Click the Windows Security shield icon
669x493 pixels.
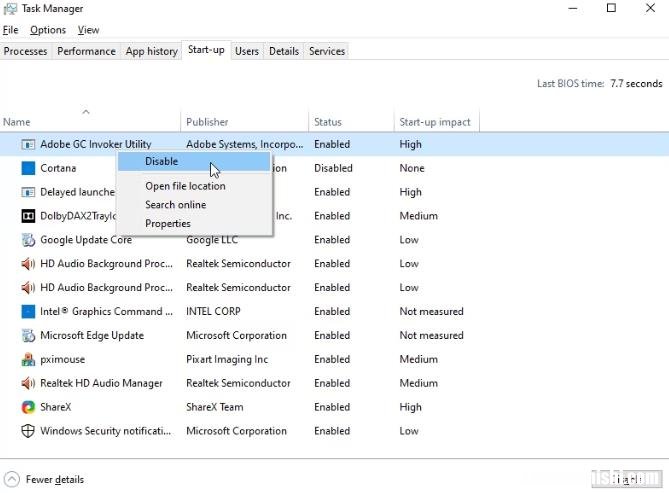tap(28, 431)
